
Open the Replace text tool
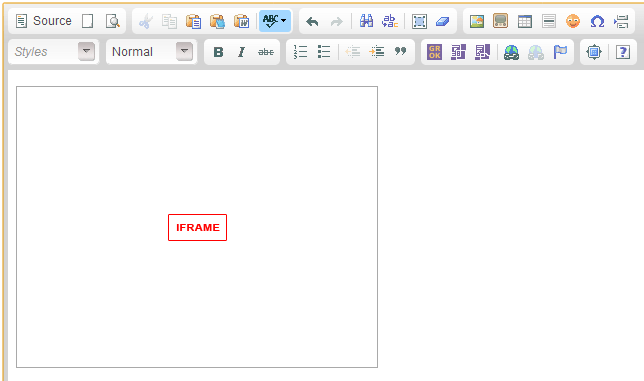click(x=390, y=21)
